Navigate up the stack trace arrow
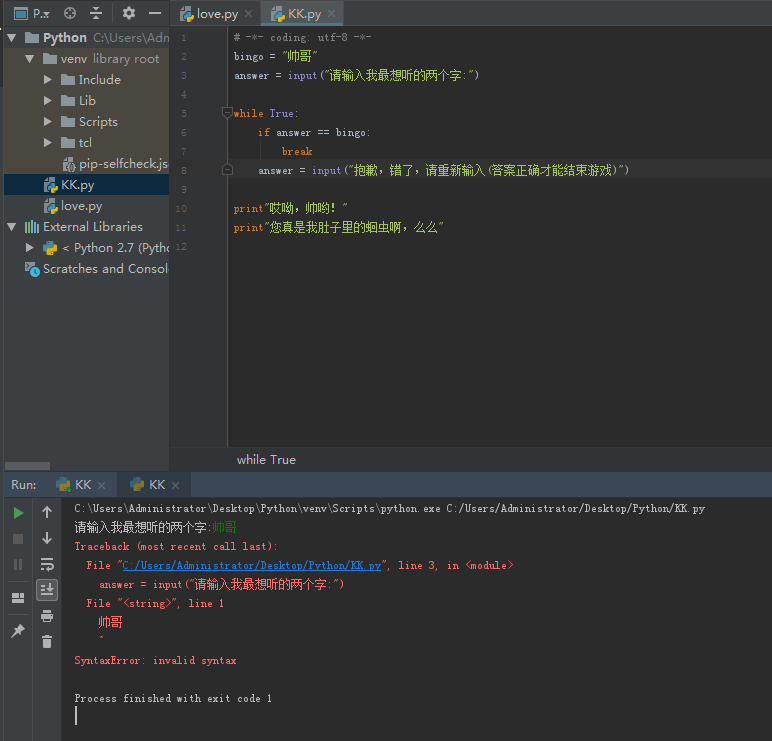772x741 pixels. coord(47,513)
